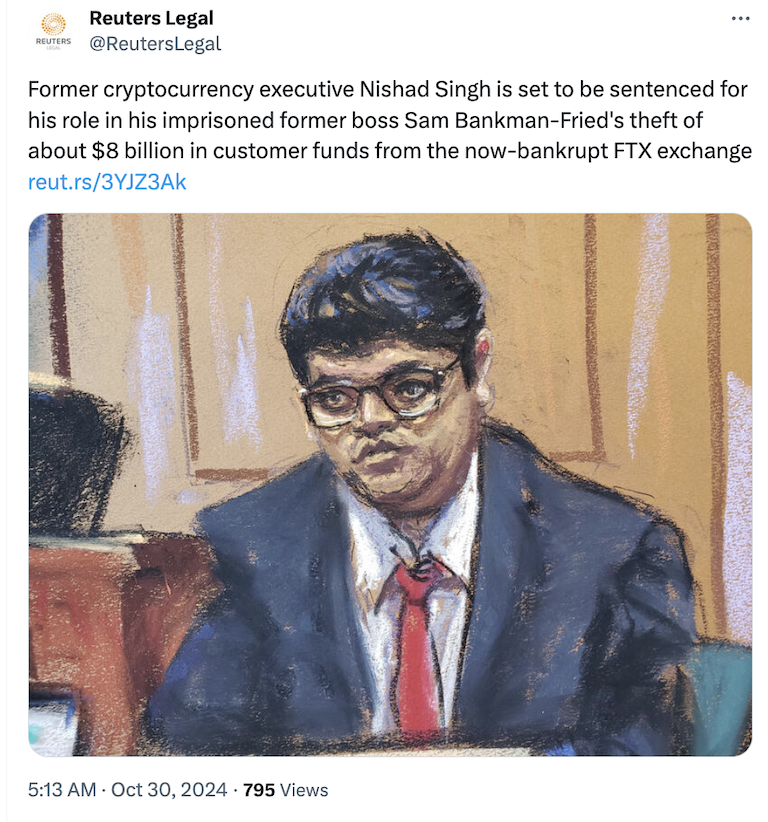
Task: Open the courtroom sketch image
Action: click(x=390, y=484)
